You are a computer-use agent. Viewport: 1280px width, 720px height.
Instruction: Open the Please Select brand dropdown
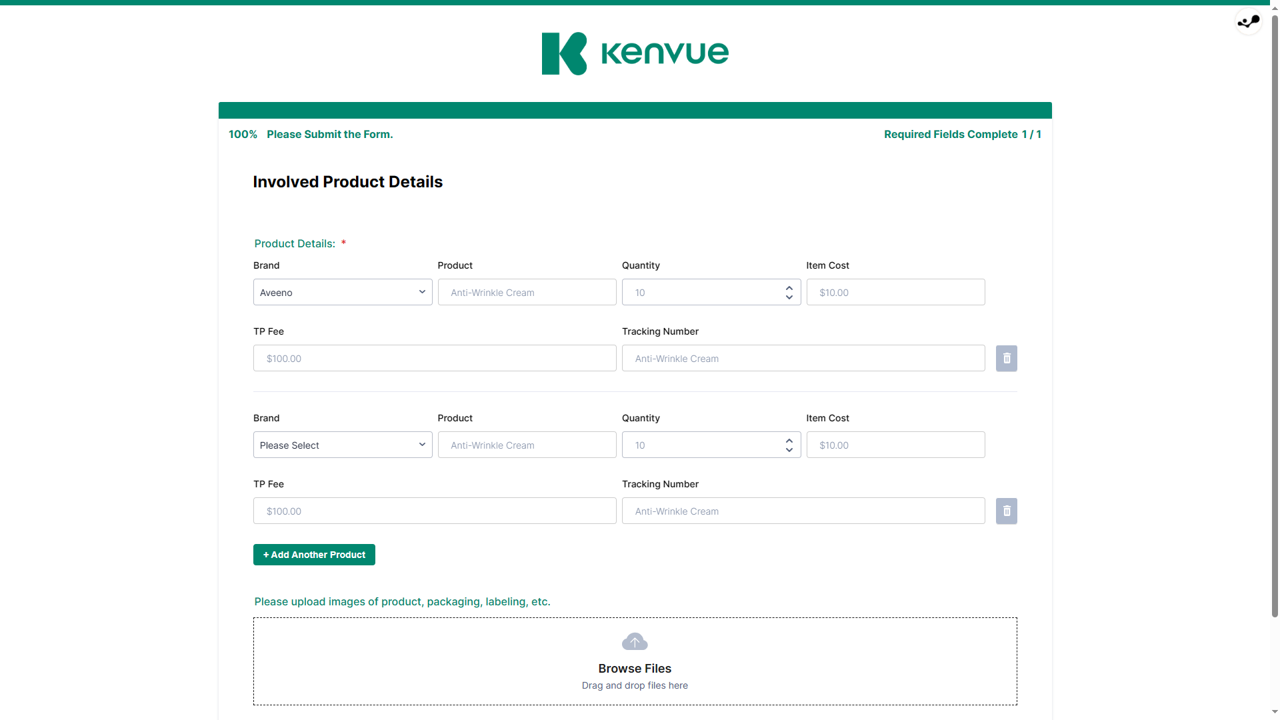point(342,444)
